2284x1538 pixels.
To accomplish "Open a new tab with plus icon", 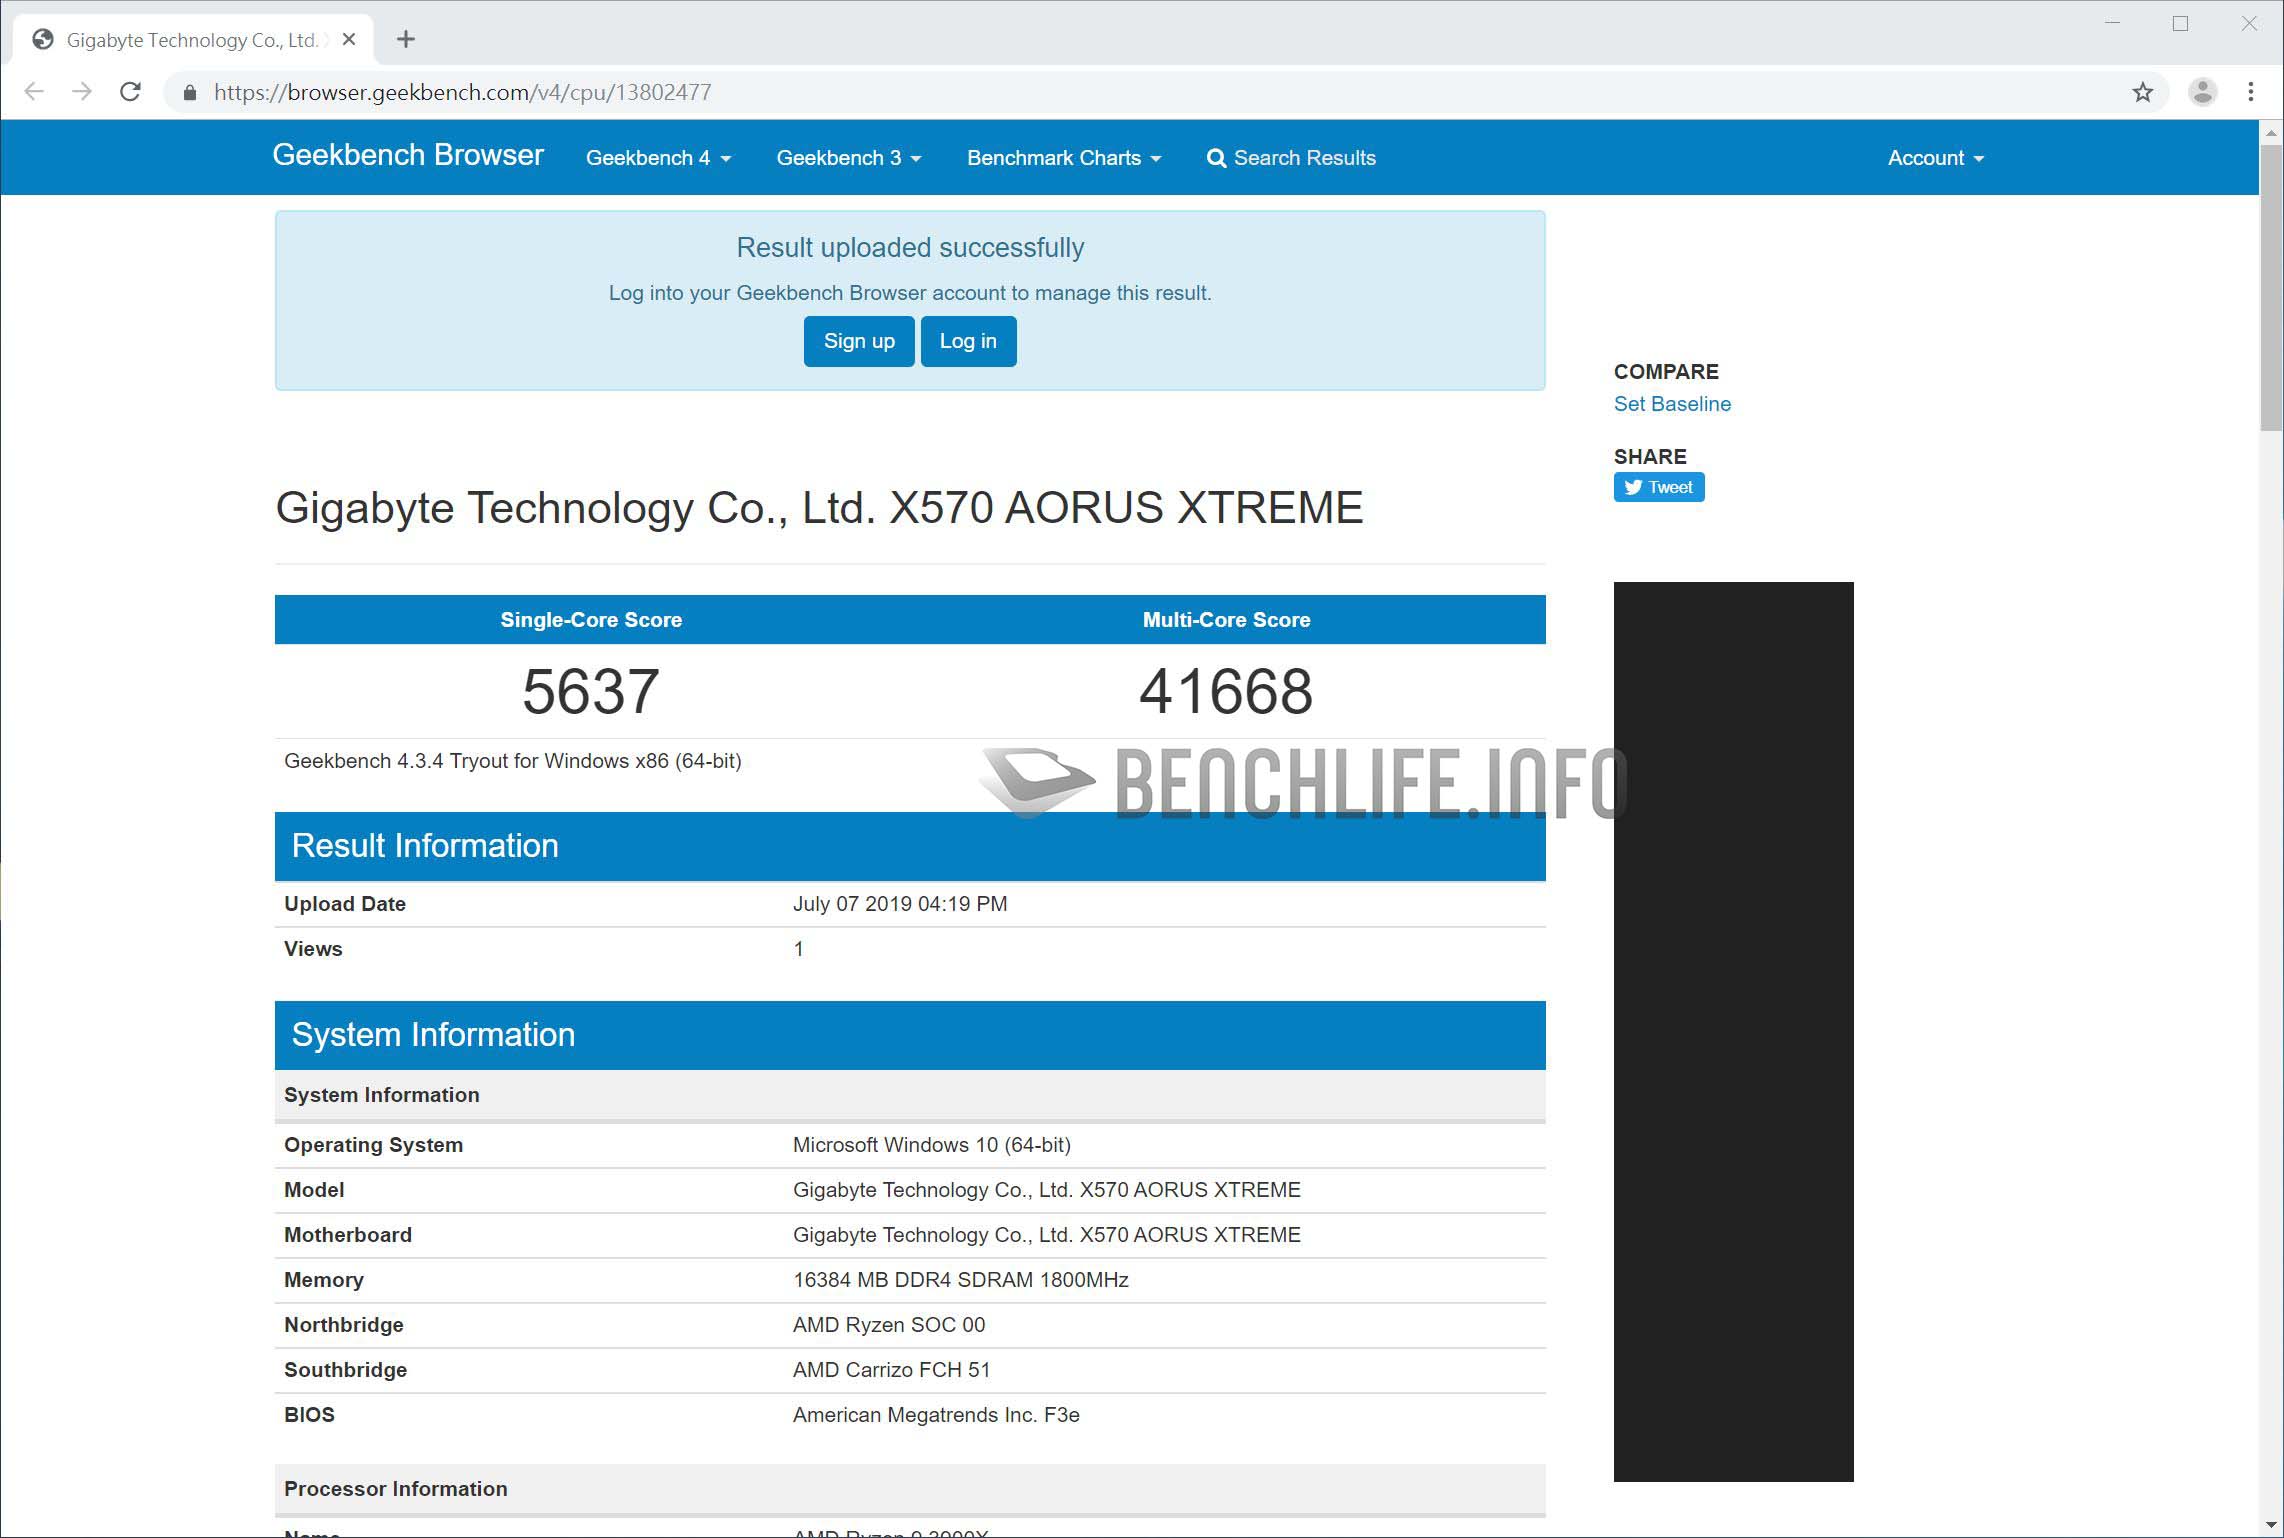I will (405, 39).
